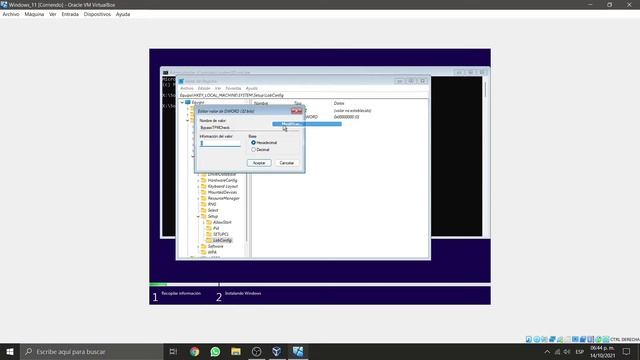Expand the AllowStart key
Viewport: 640px width, 360px height.
(x=204, y=222)
